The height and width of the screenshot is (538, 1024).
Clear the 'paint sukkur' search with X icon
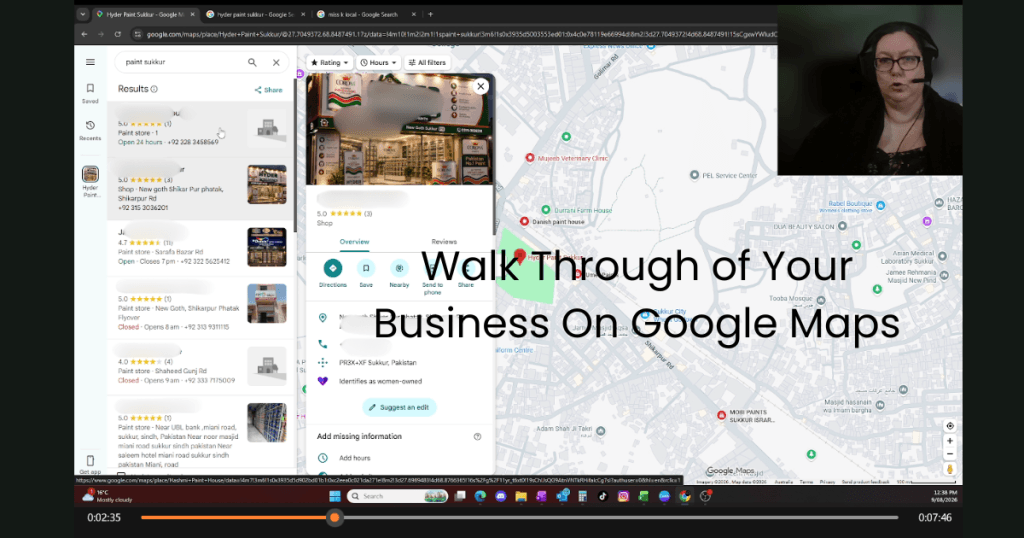[x=276, y=62]
